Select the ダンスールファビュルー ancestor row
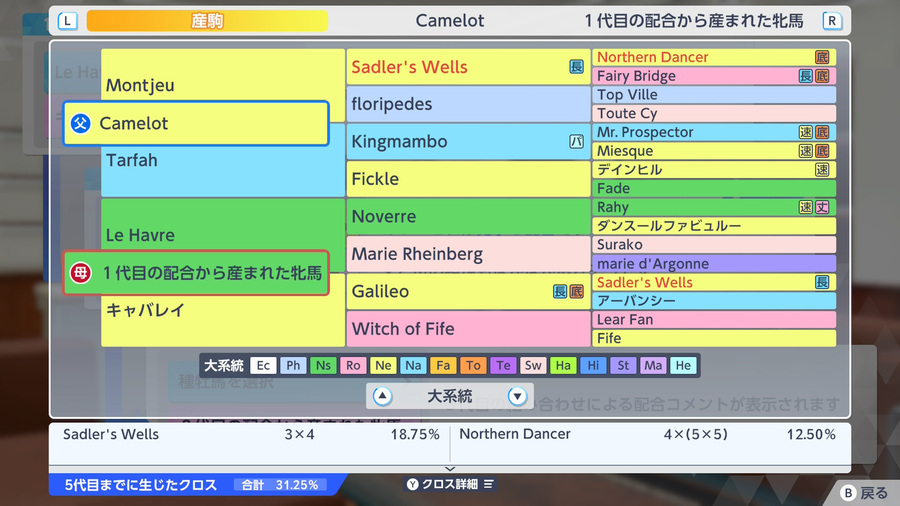900x506 pixels. coord(713,225)
